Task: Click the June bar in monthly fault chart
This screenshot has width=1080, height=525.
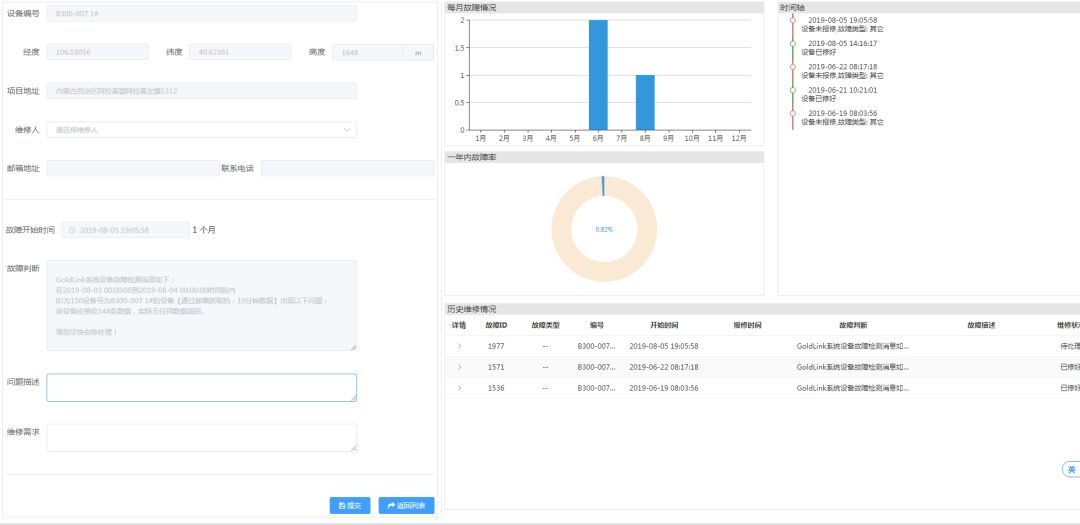Action: 598,75
